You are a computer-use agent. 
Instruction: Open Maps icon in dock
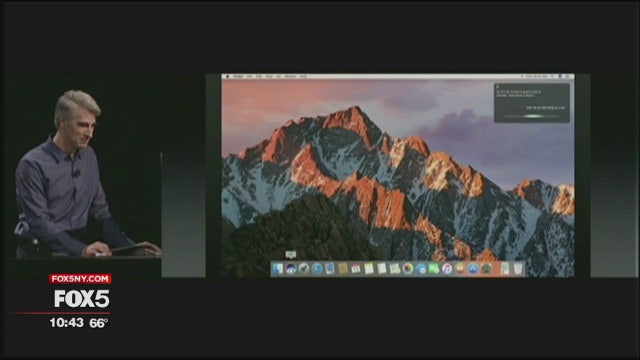click(x=395, y=269)
